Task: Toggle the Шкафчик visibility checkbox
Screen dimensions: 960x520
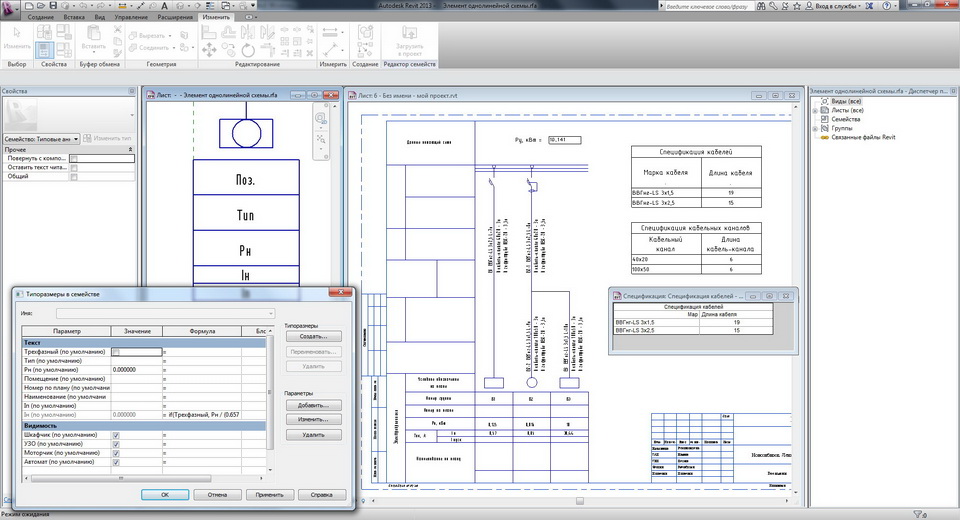Action: [116, 435]
